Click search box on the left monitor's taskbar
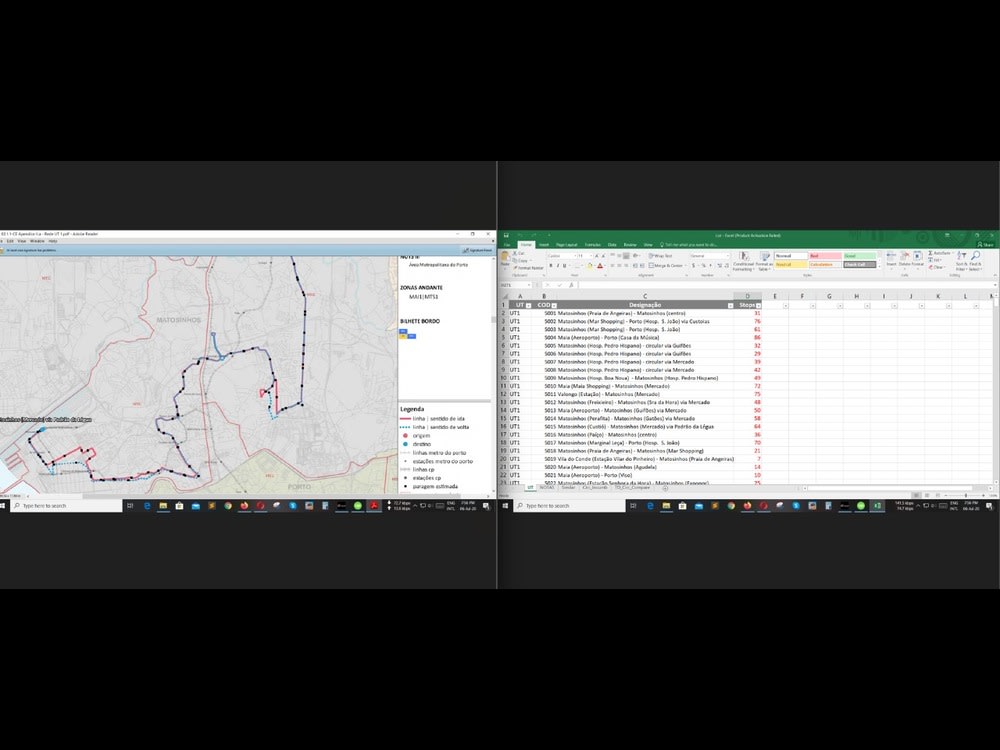This screenshot has height=750, width=1000. (66, 506)
